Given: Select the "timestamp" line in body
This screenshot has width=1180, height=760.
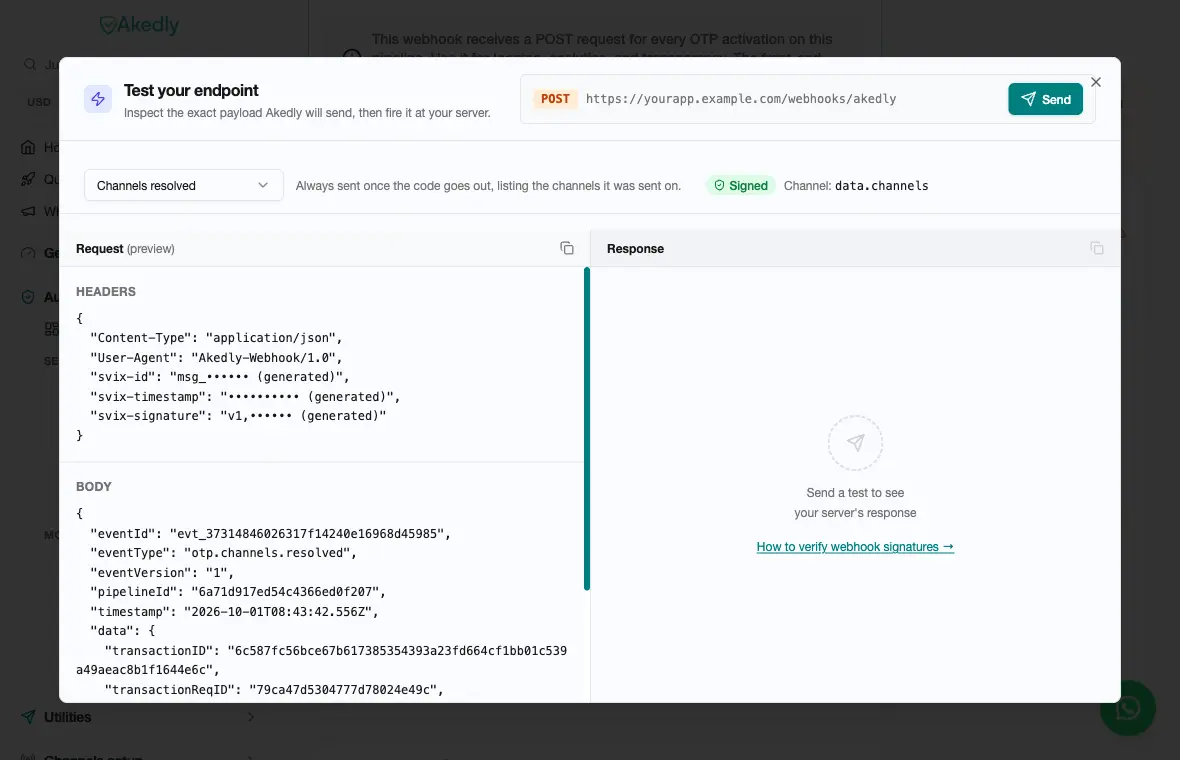Looking at the screenshot, I should tap(234, 612).
